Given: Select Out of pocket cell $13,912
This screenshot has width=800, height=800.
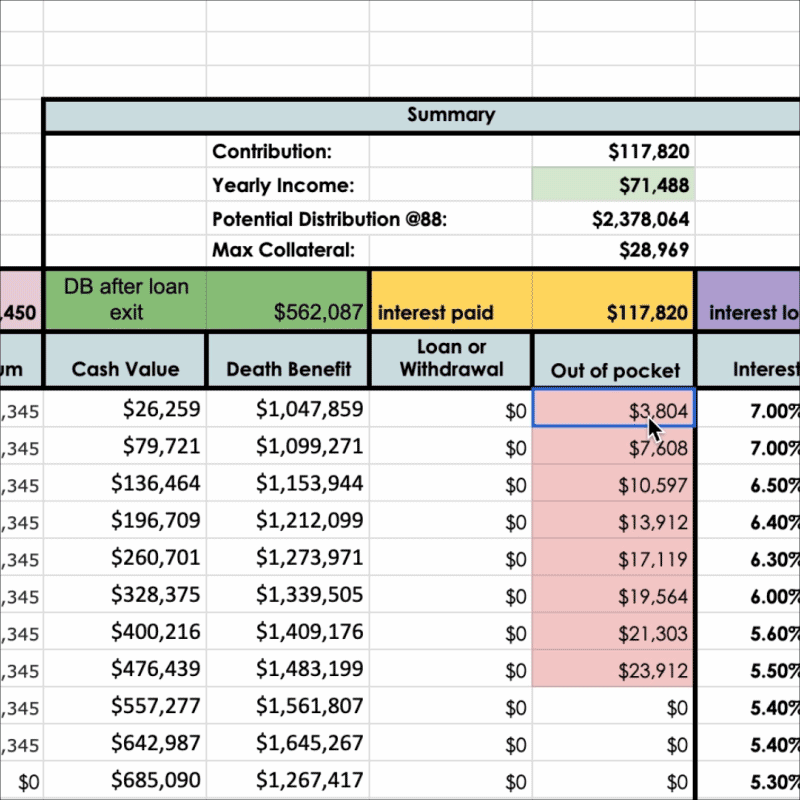Looking at the screenshot, I should click(x=613, y=520).
